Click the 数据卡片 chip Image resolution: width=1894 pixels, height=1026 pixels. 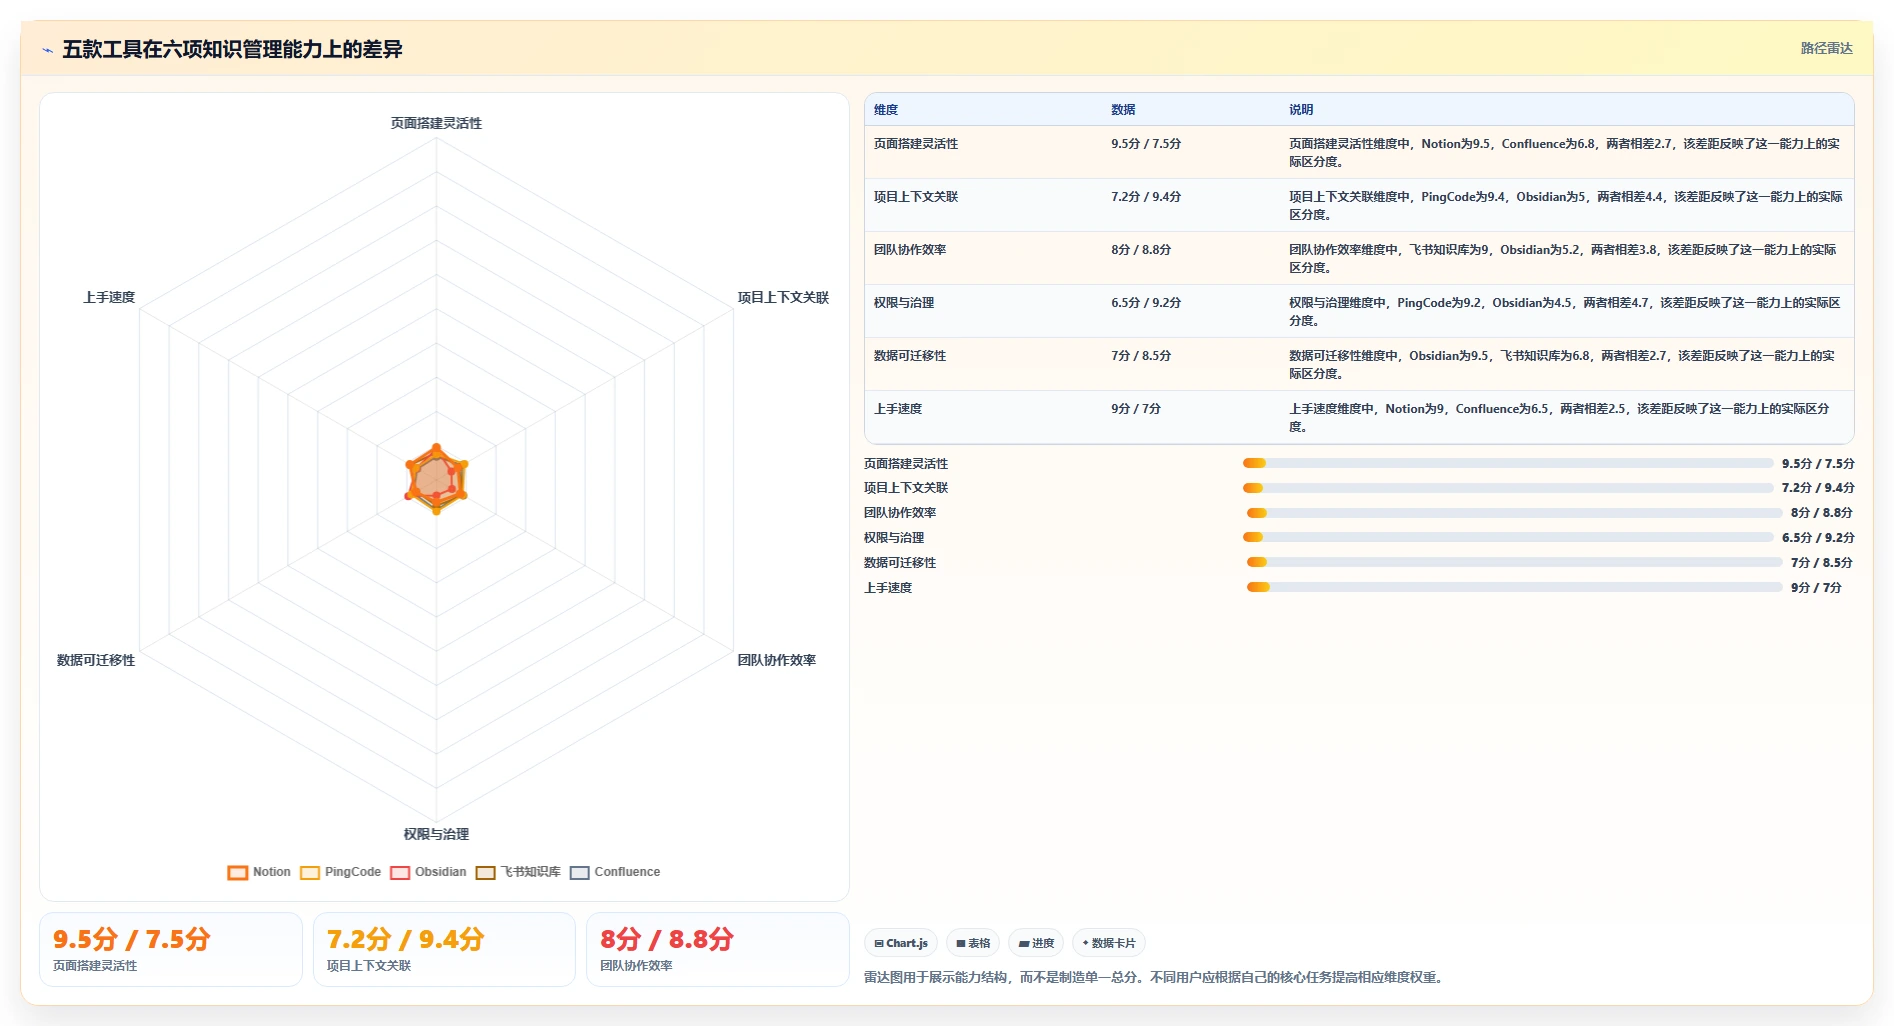coord(1109,943)
